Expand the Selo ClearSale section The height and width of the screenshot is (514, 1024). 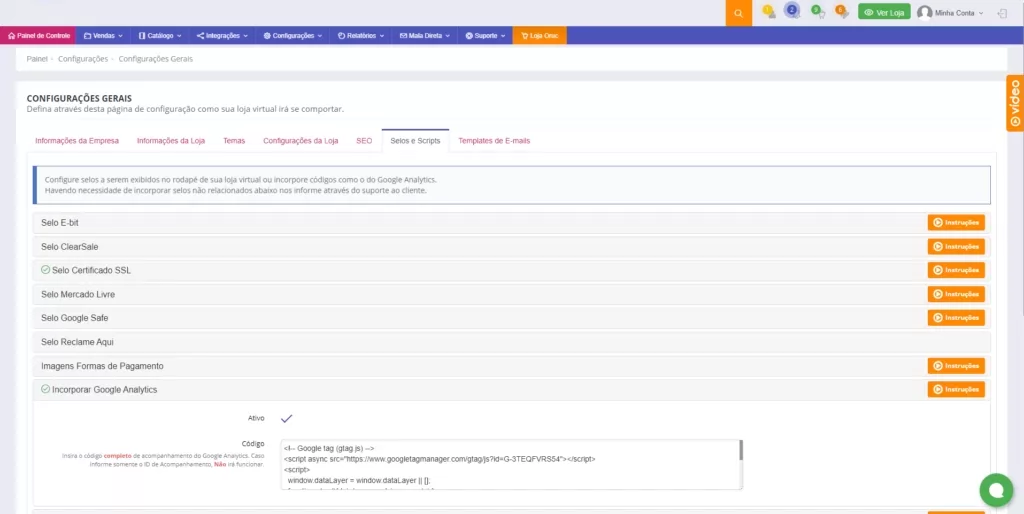click(x=511, y=247)
